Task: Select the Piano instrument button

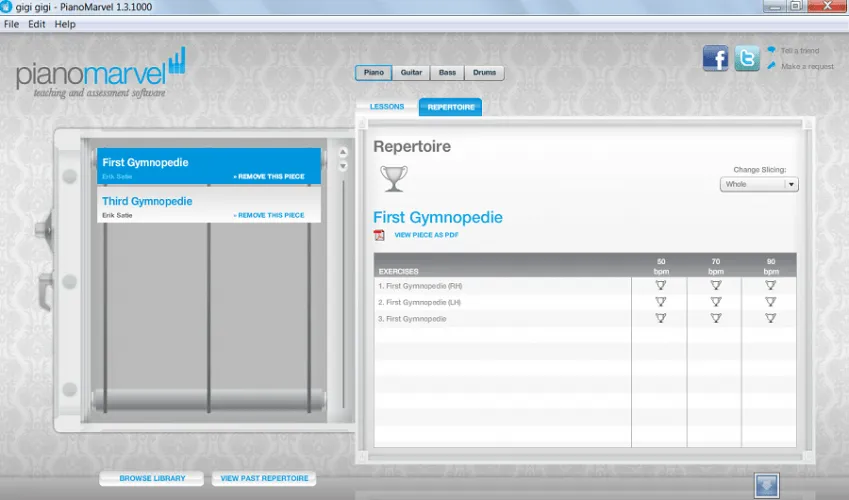Action: click(374, 73)
